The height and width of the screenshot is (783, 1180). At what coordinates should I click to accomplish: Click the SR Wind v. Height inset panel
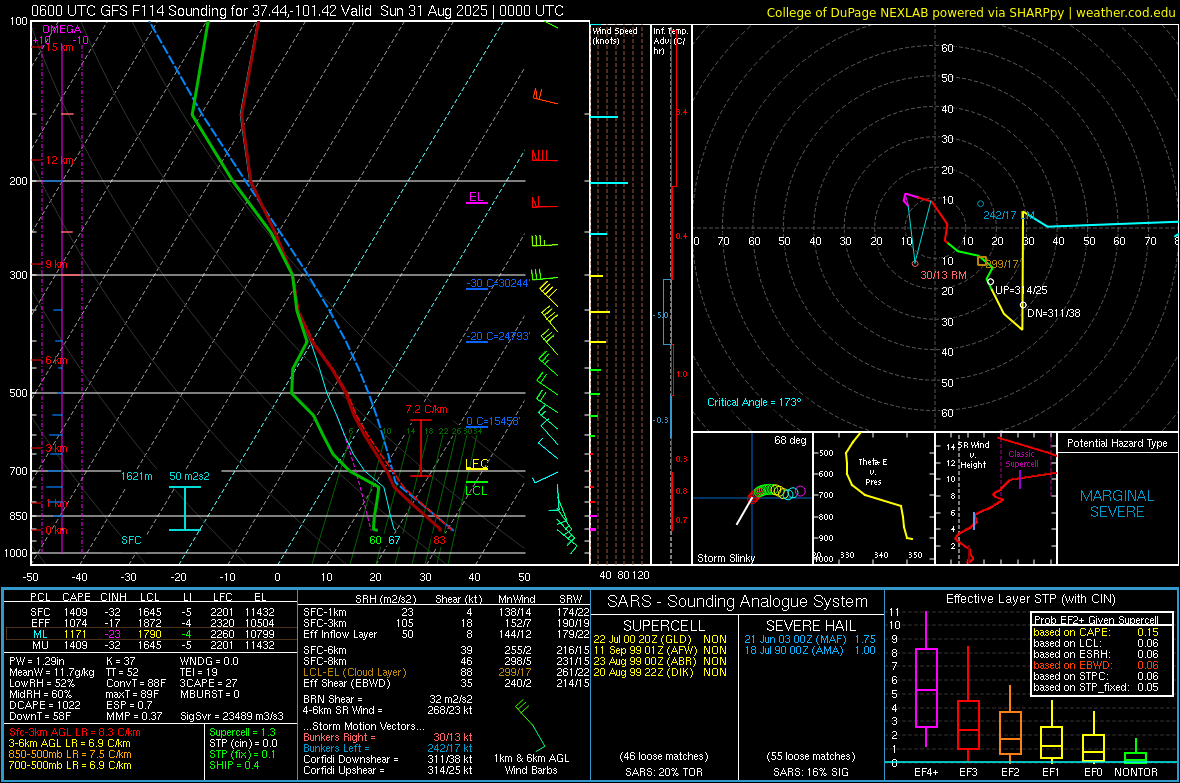tap(996, 498)
